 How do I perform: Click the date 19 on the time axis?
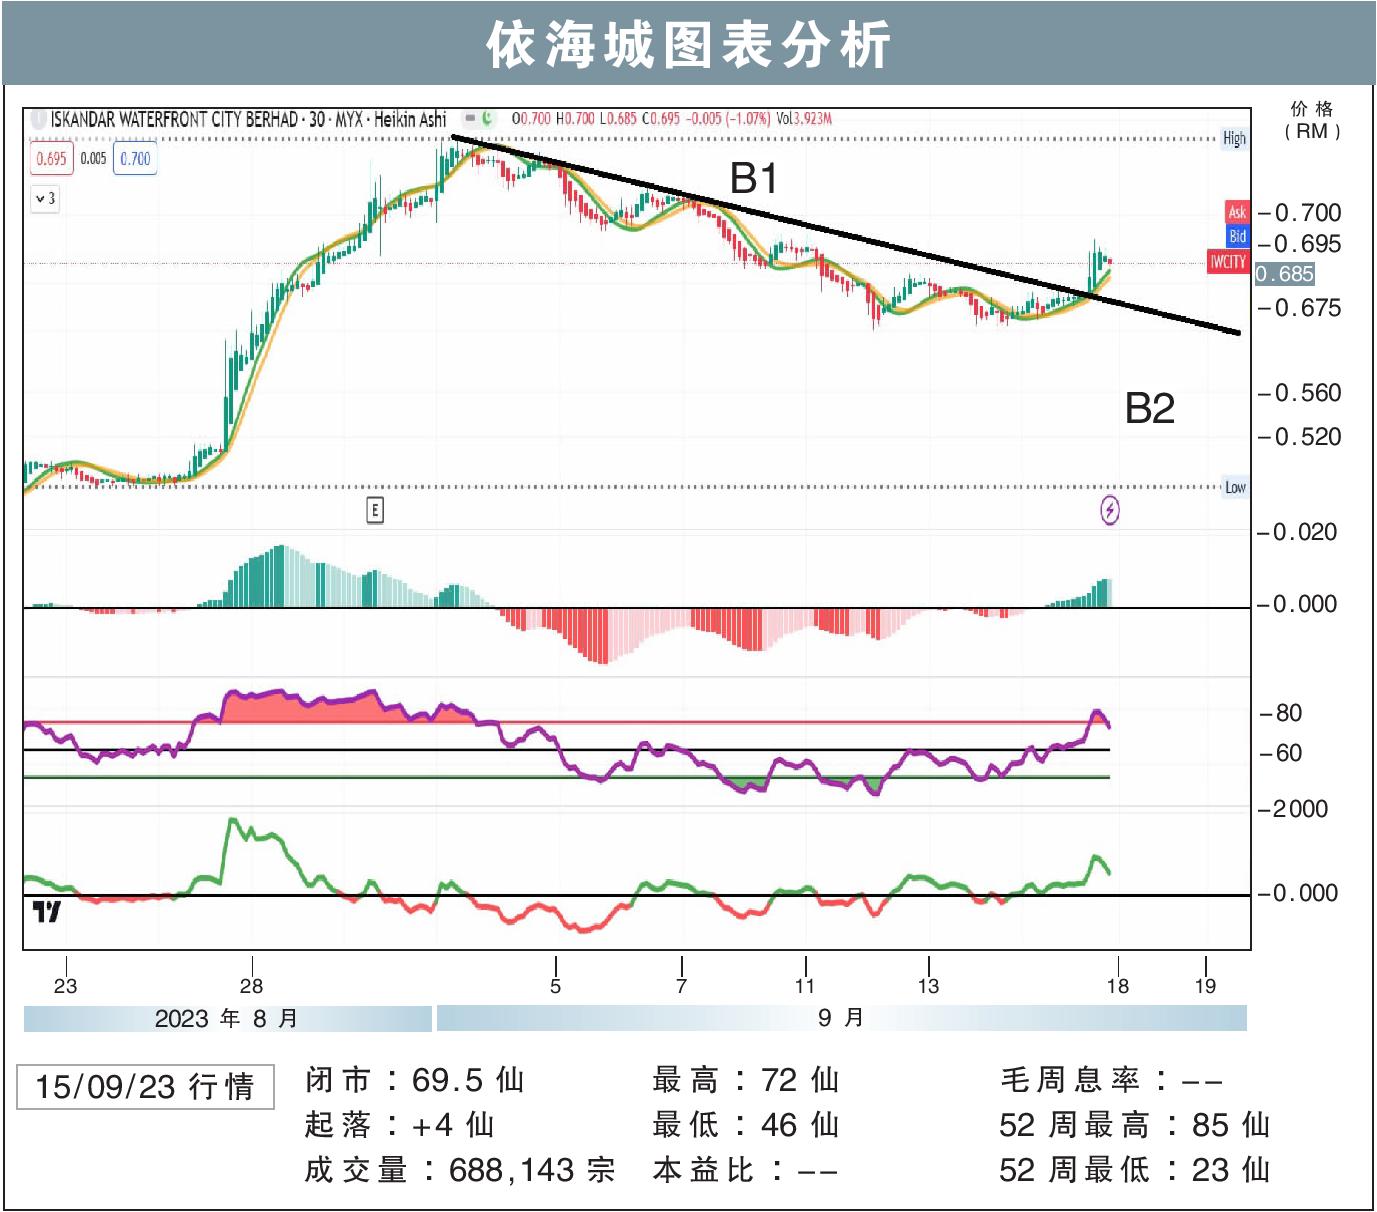(1205, 986)
